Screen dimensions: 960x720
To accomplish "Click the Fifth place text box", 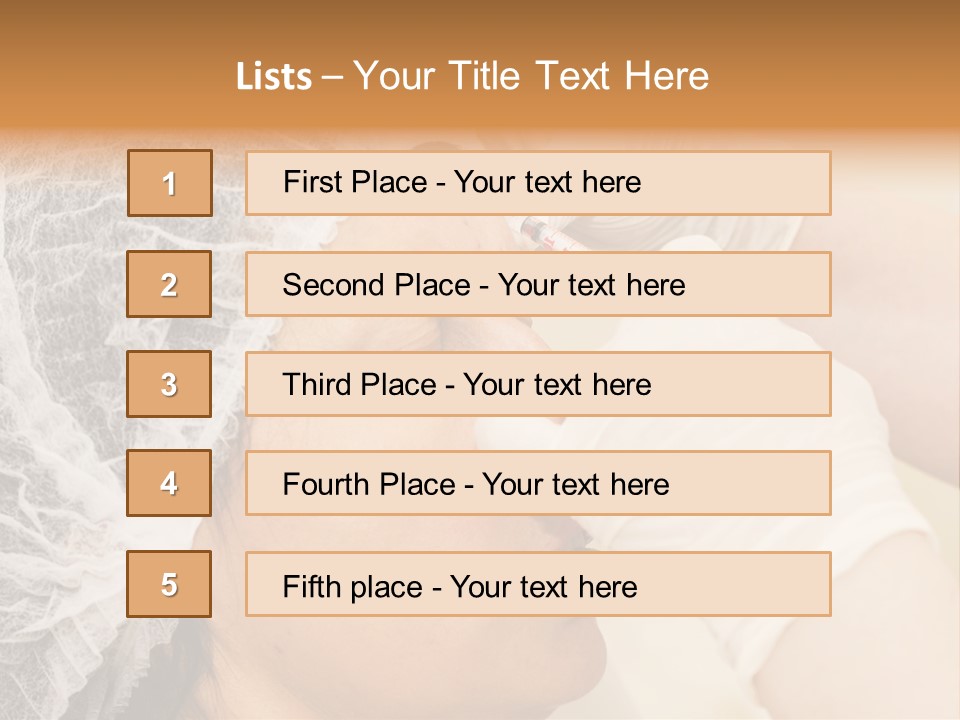I will 538,584.
